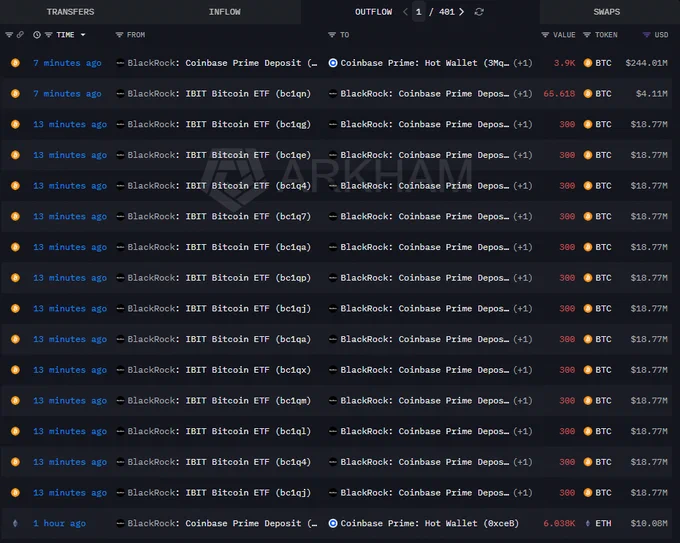Click the BlackRock logo in the TO column of the bc1qp row
The image size is (680, 543).
pos(333,278)
